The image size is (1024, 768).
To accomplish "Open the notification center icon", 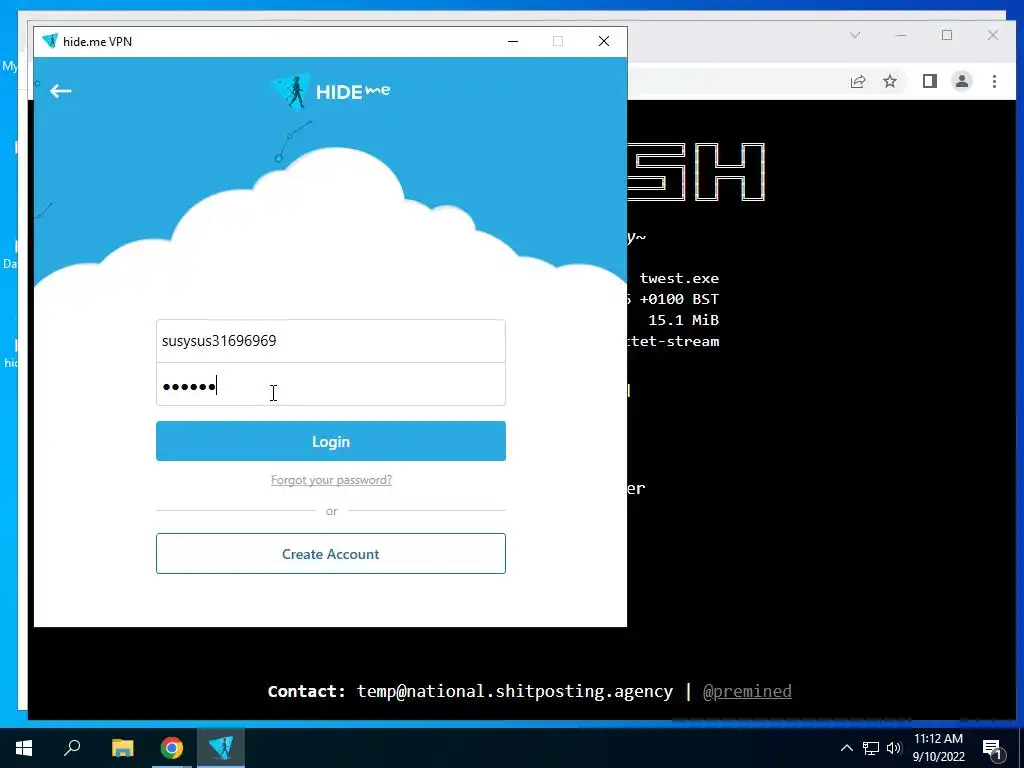I will 993,748.
